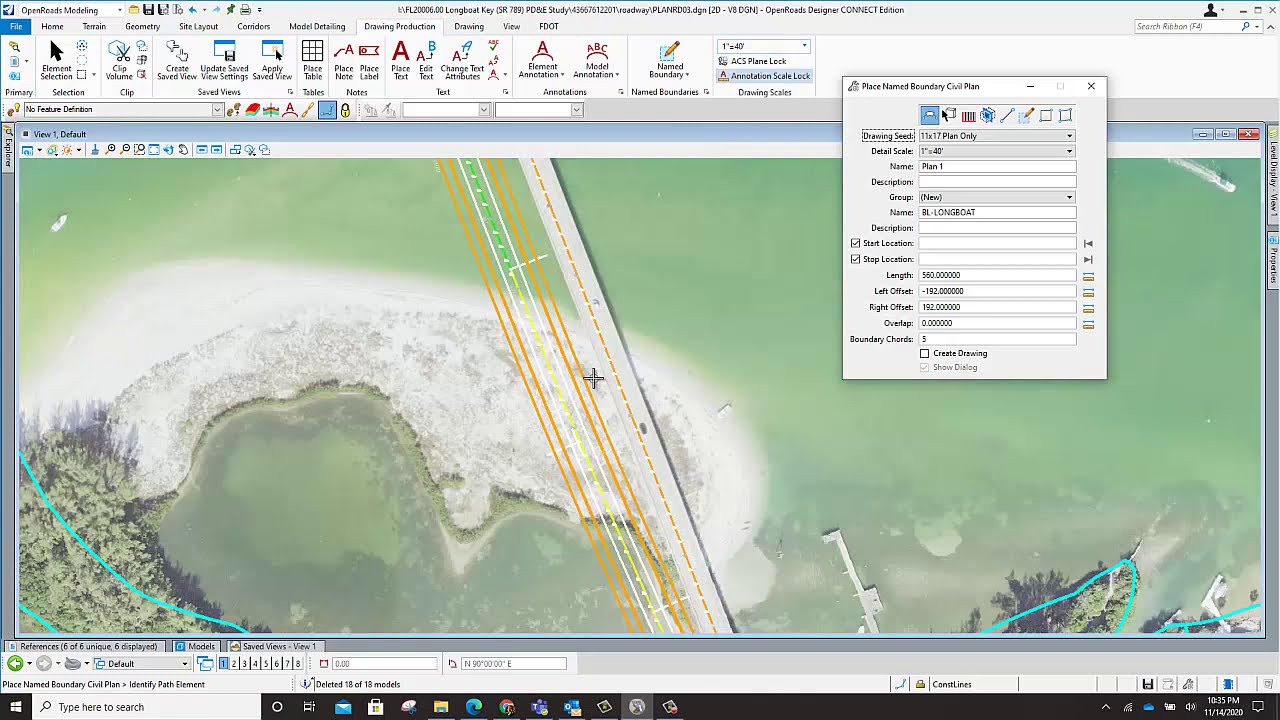Click the Windows taskbar search box
The width and height of the screenshot is (1280, 720).
pyautogui.click(x=148, y=707)
